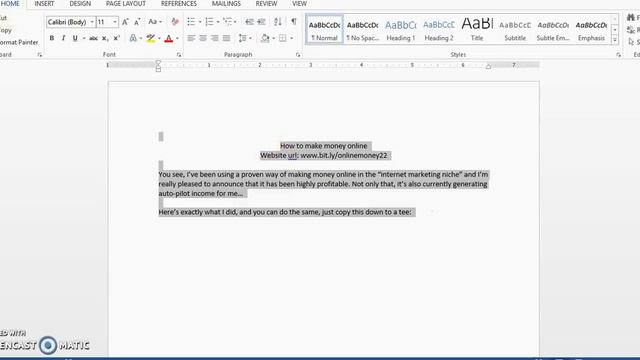The image size is (640, 360).
Task: Align text left
Action: click(x=191, y=38)
